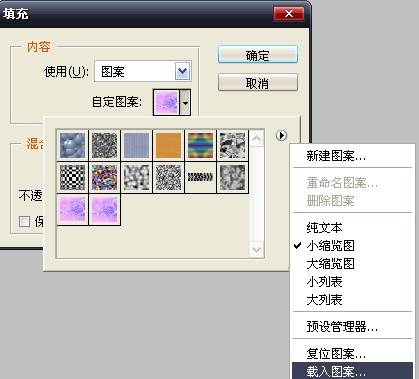Open the pattern picker flyout arrow button
Image resolution: width=419 pixels, height=379 pixels.
click(281, 135)
